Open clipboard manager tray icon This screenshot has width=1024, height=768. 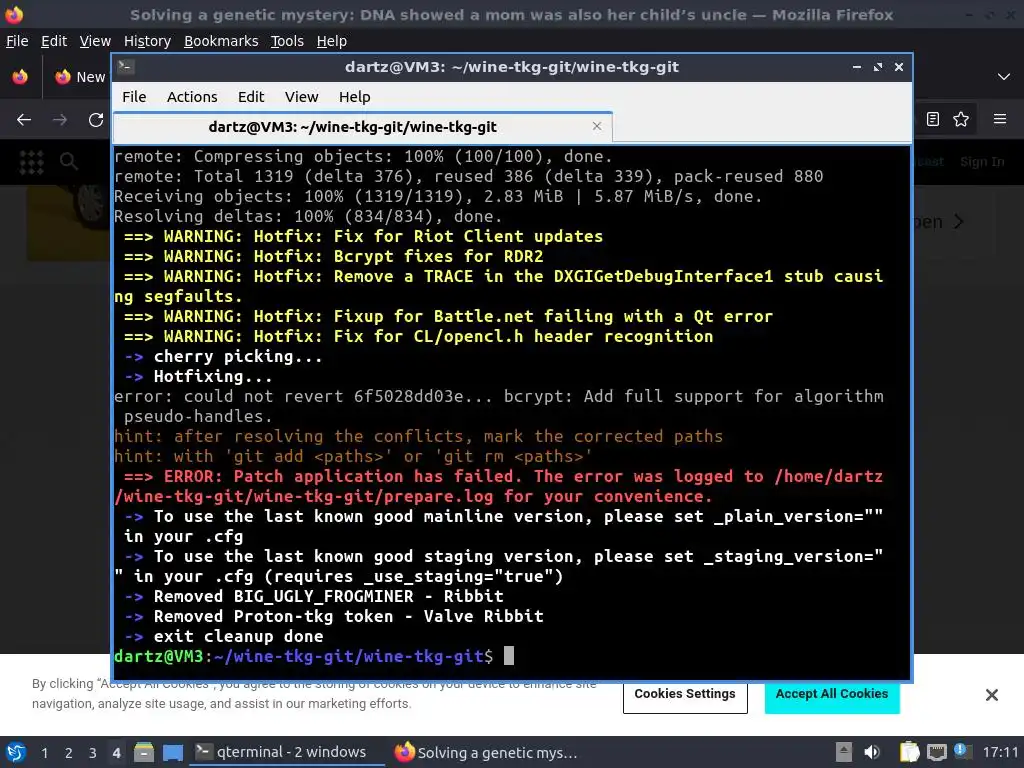click(909, 752)
